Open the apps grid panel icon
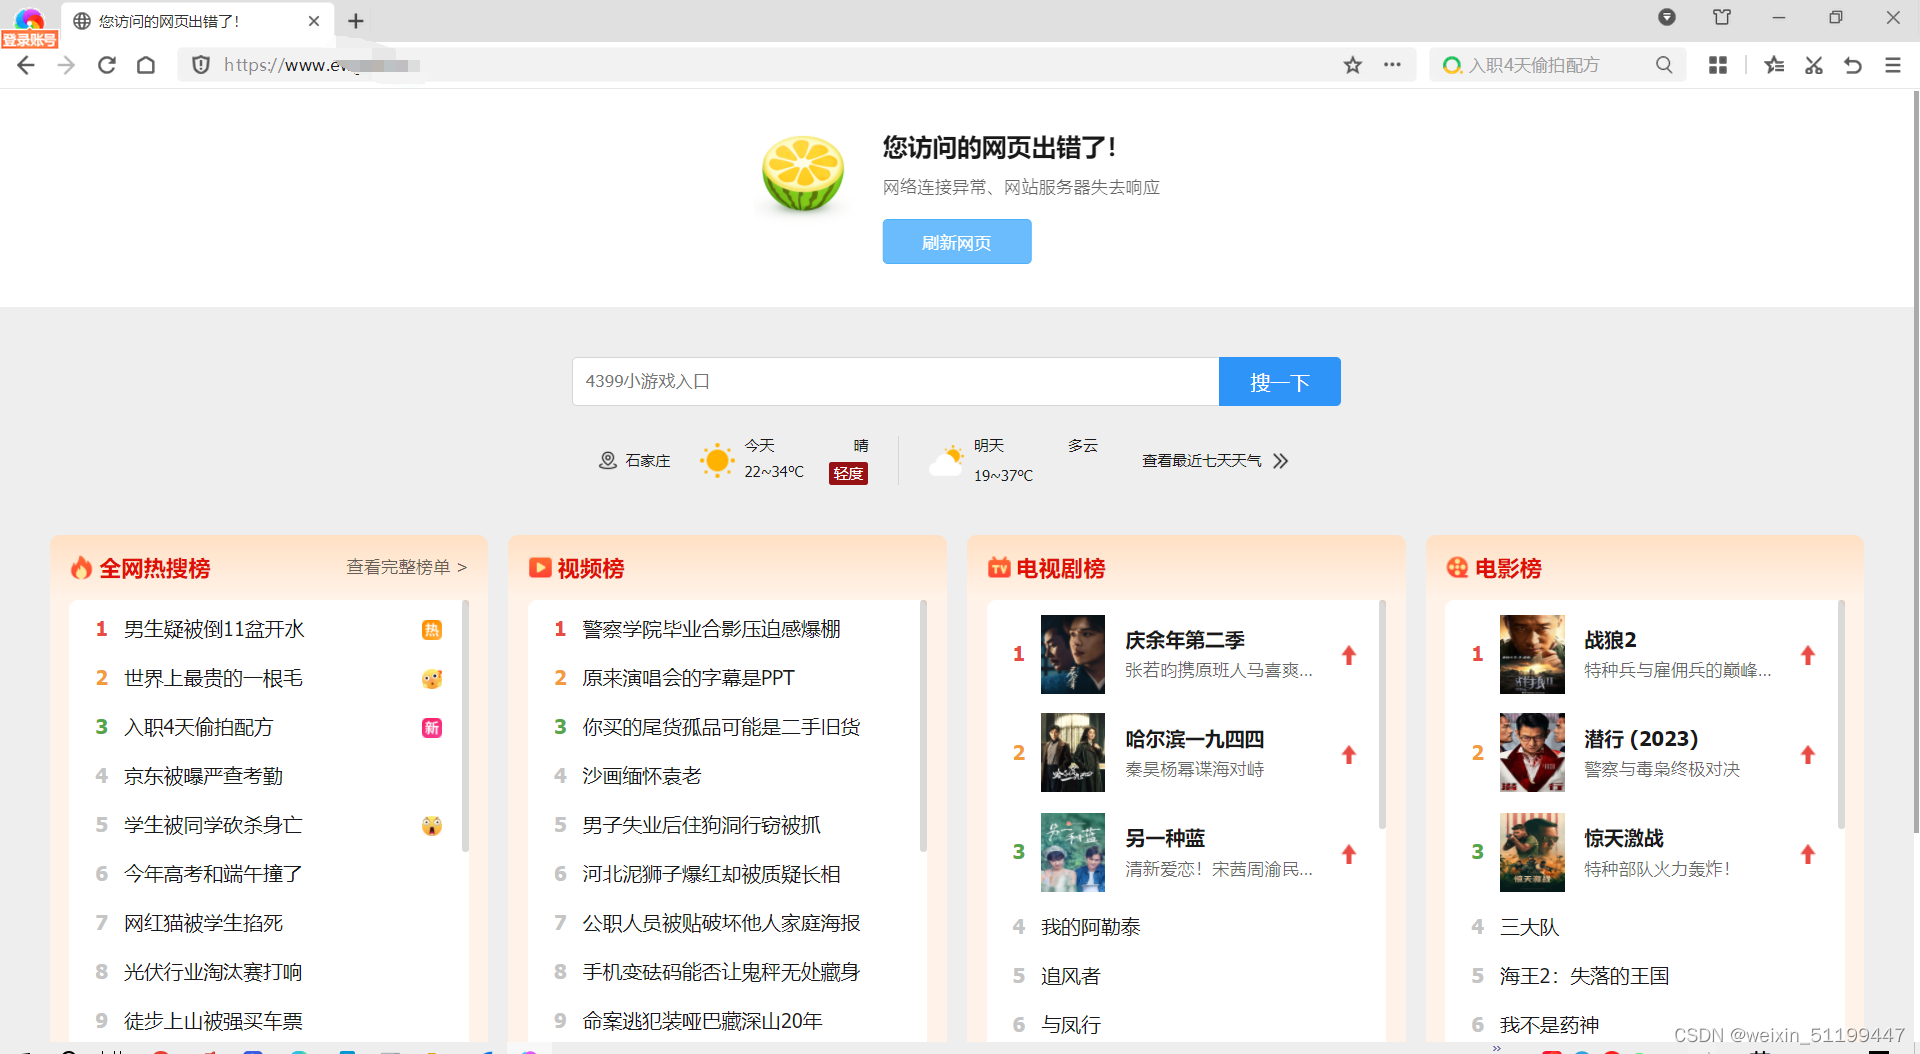This screenshot has height=1054, width=1920. (x=1718, y=65)
